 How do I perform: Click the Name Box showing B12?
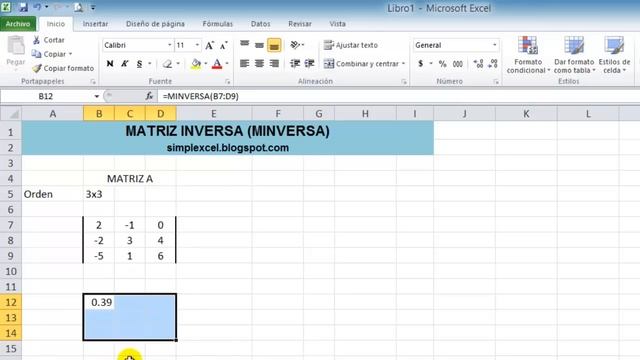tap(46, 96)
